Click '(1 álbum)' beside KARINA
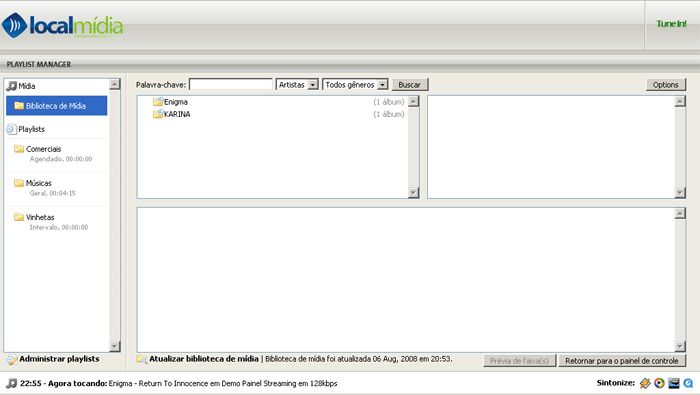700x395 pixels. [x=388, y=114]
